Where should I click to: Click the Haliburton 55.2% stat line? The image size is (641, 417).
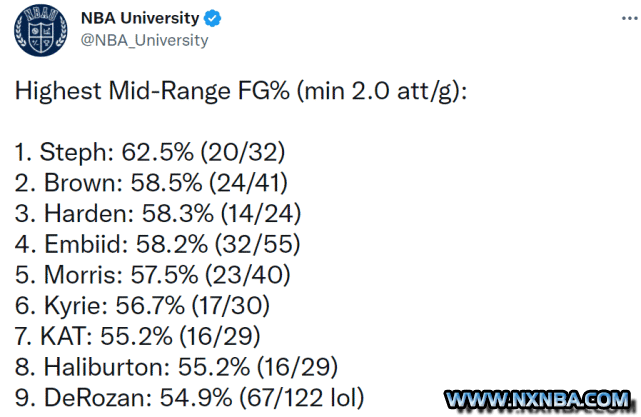(176, 367)
